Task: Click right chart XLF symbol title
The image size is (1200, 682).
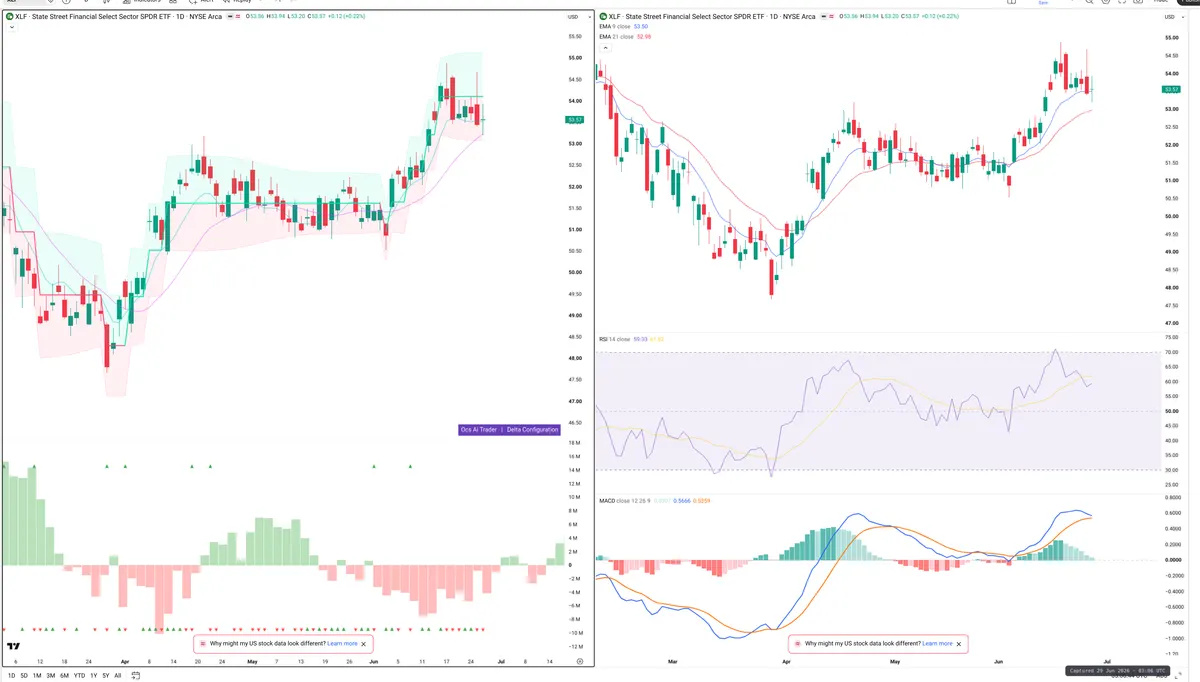Action: pos(712,17)
